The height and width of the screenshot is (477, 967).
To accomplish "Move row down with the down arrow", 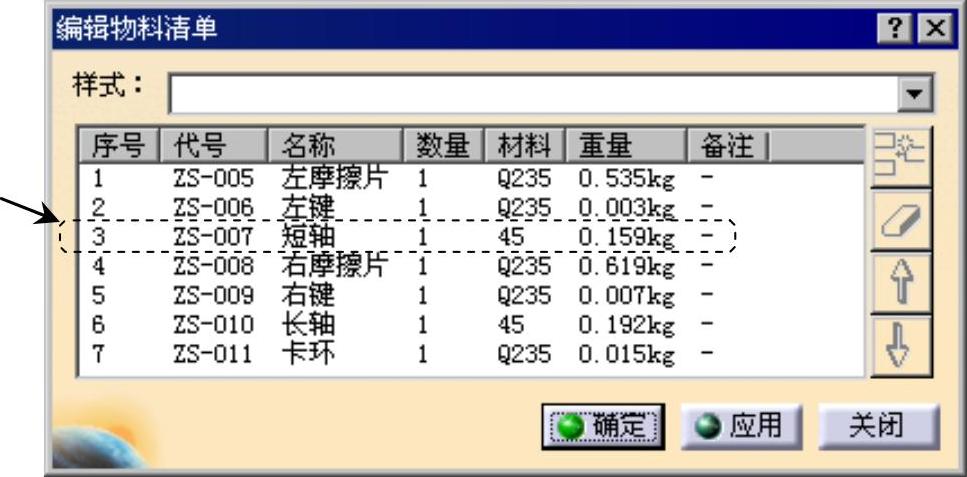I will click(x=901, y=347).
